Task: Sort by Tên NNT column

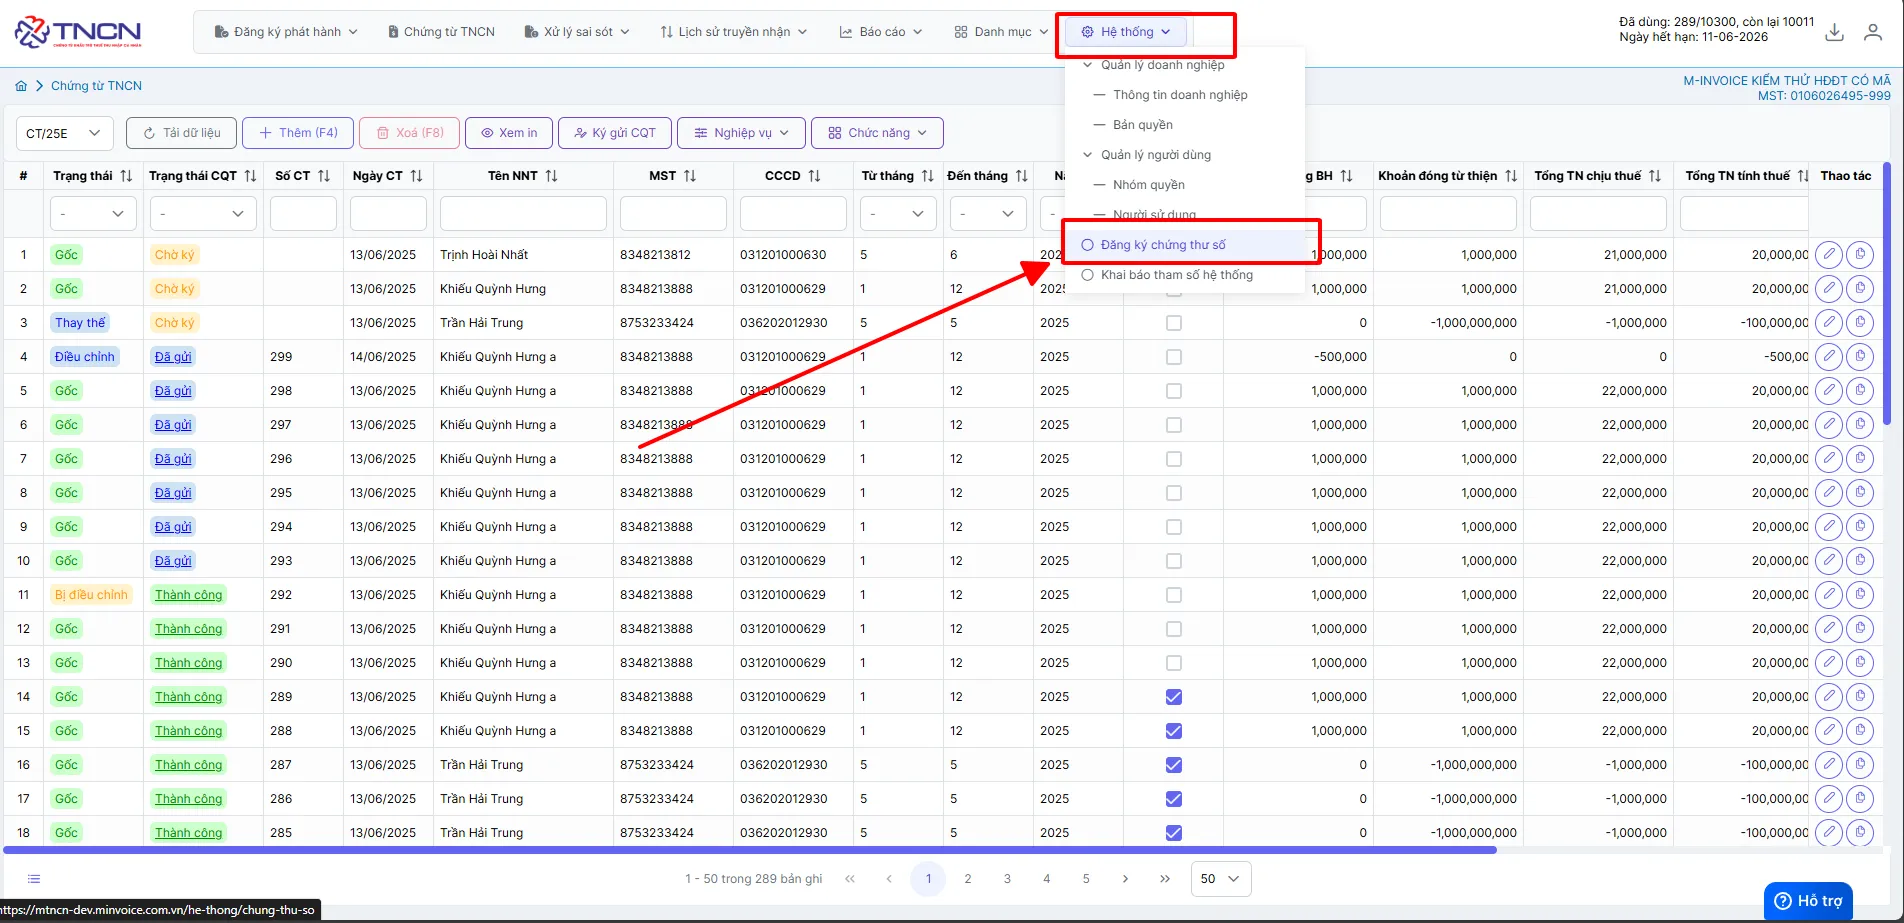Action: (x=551, y=176)
